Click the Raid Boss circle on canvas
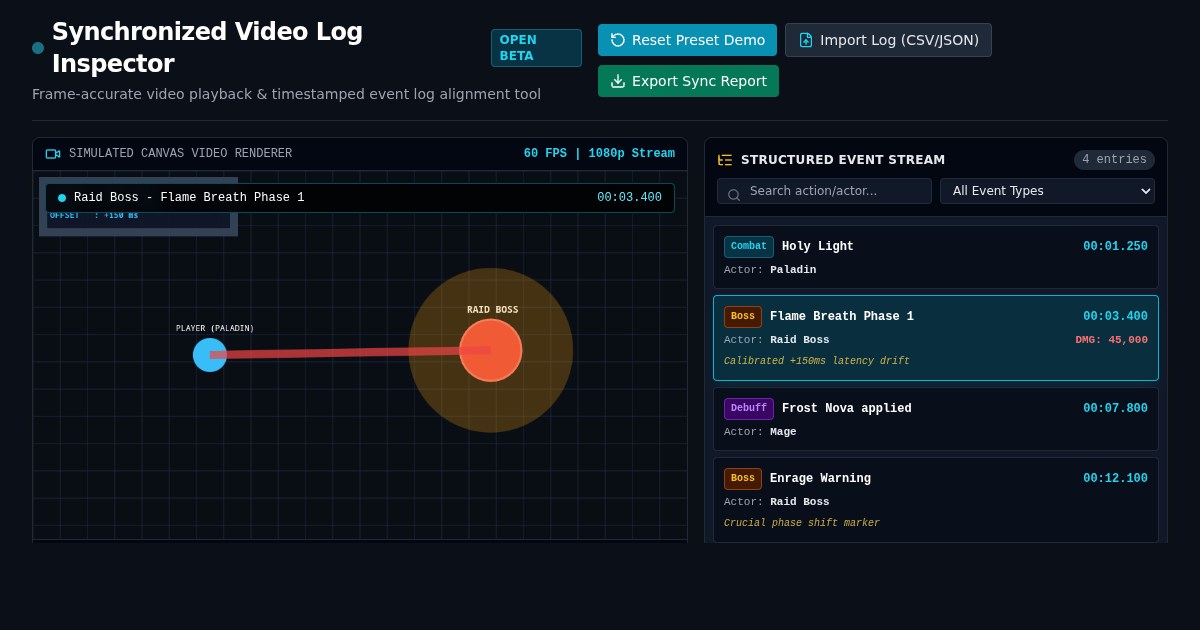Image resolution: width=1200 pixels, height=630 pixels. tap(491, 350)
